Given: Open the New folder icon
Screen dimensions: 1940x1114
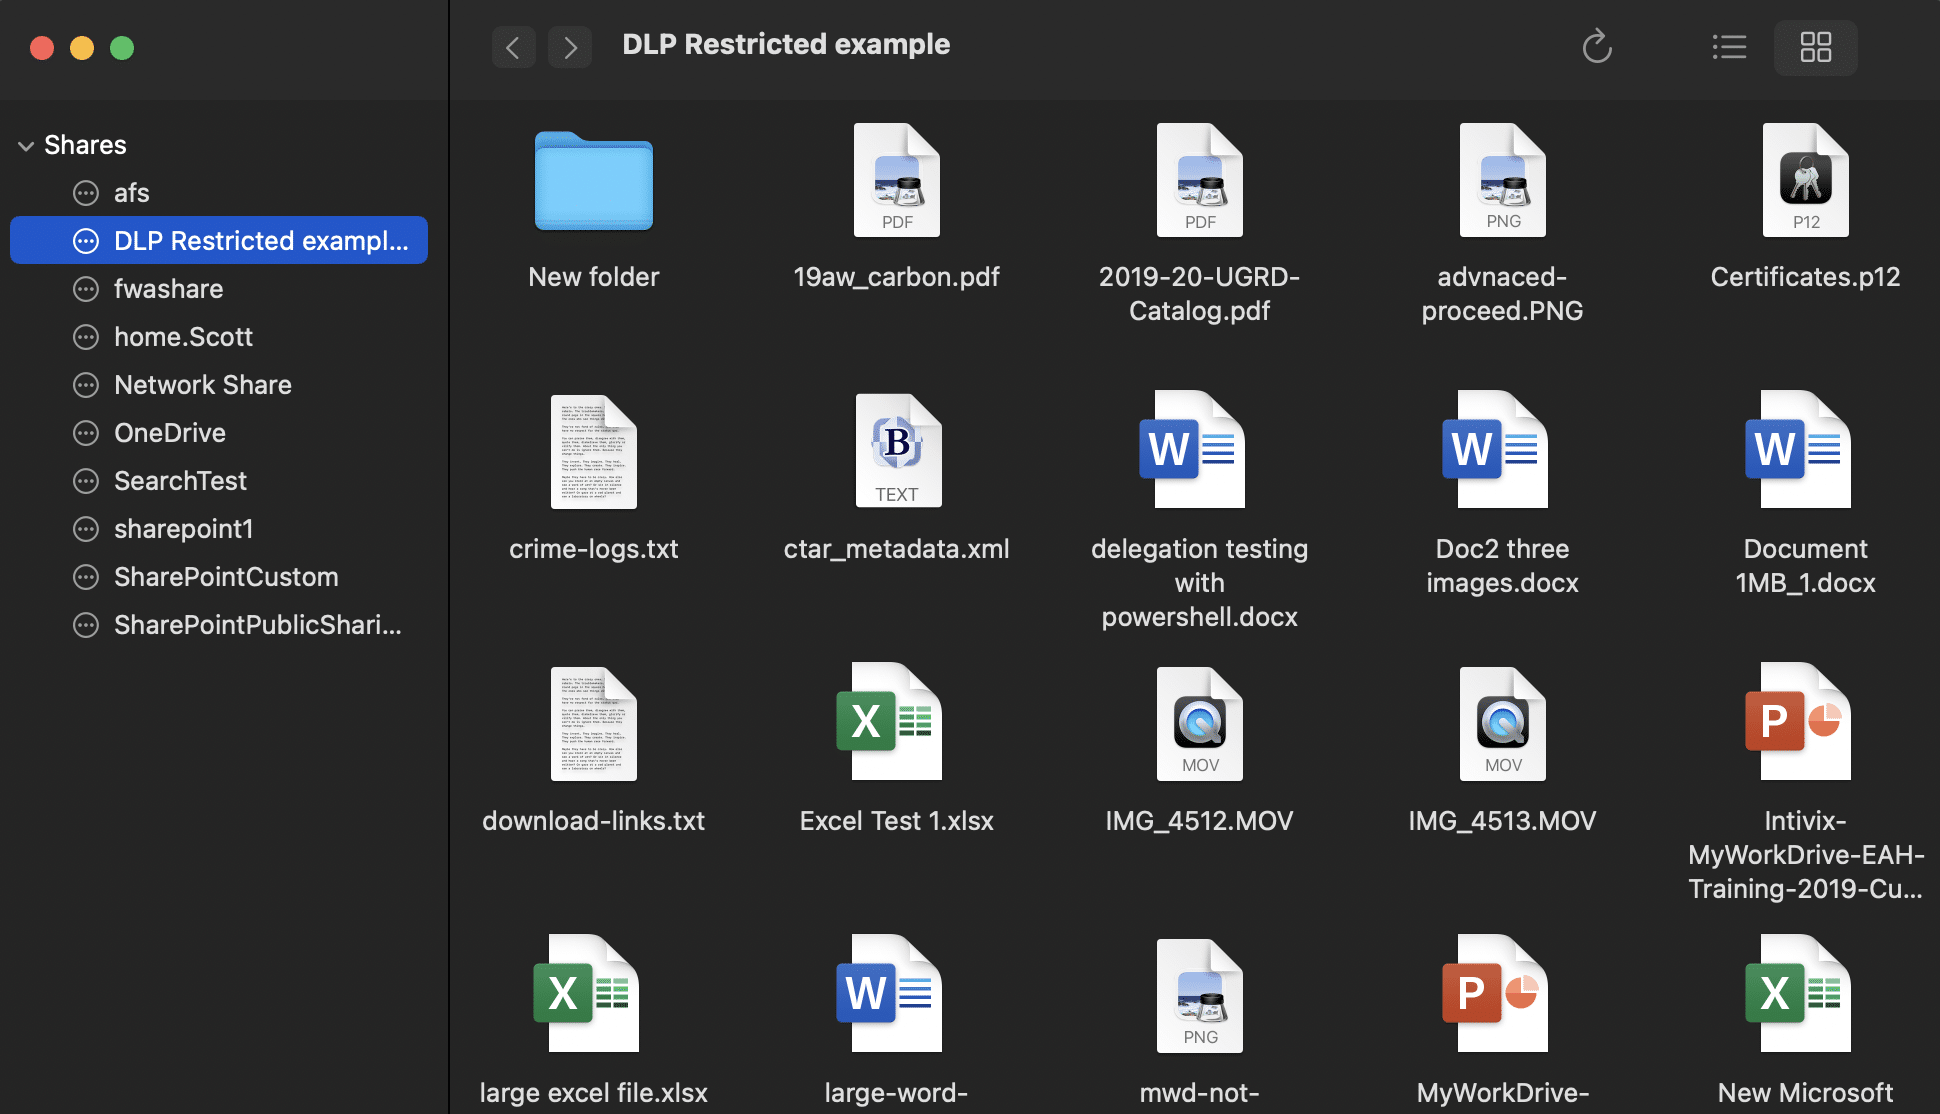Looking at the screenshot, I should pos(593,181).
